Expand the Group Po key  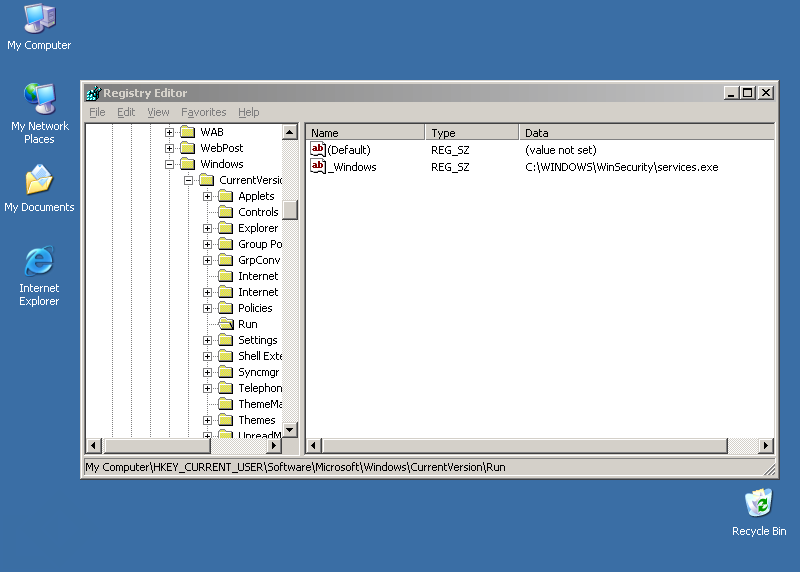tap(207, 244)
